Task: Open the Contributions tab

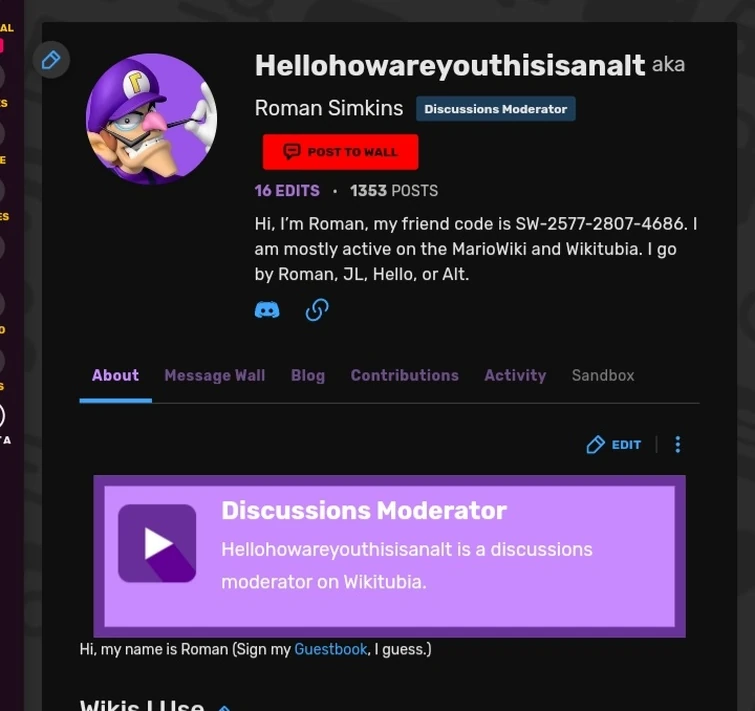Action: (404, 375)
